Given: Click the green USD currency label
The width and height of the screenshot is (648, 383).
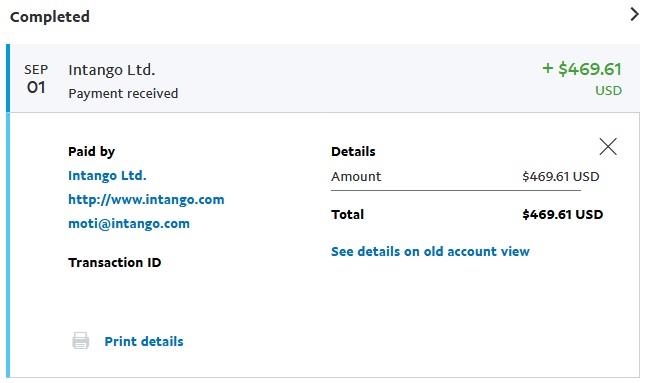Looking at the screenshot, I should (x=608, y=90).
